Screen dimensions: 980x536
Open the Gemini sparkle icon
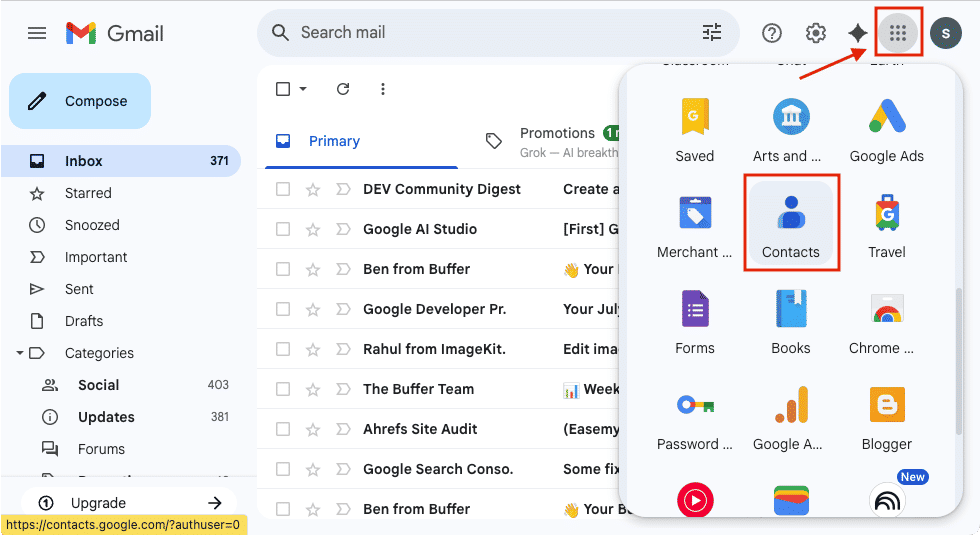coord(858,32)
